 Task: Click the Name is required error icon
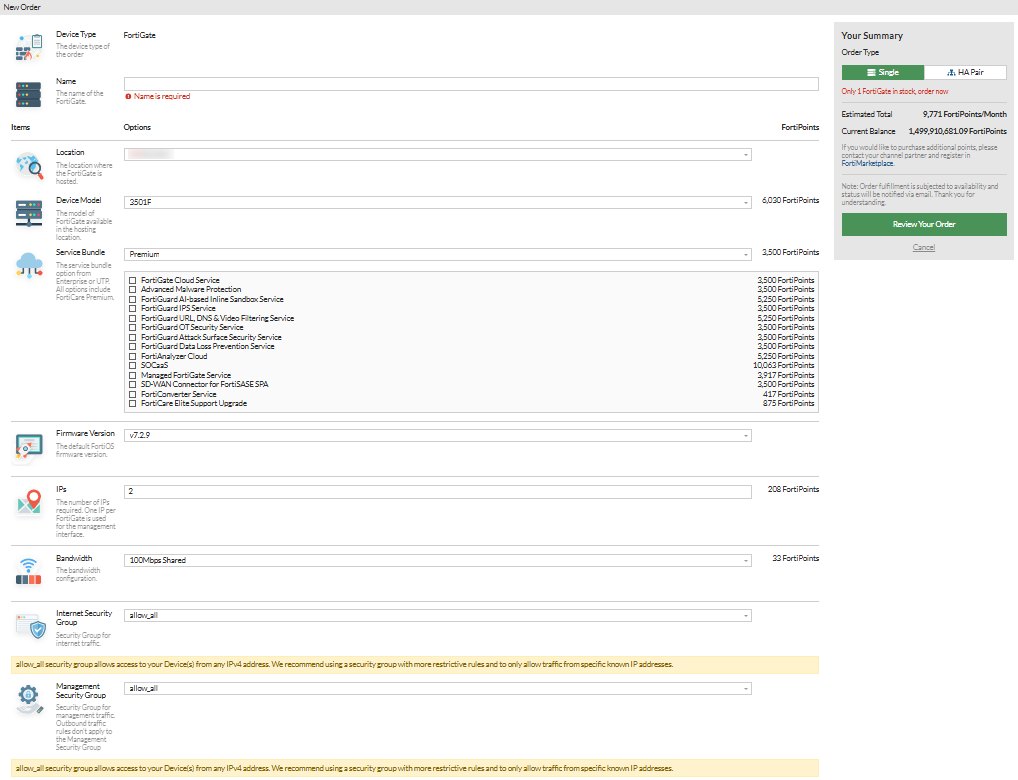click(128, 97)
